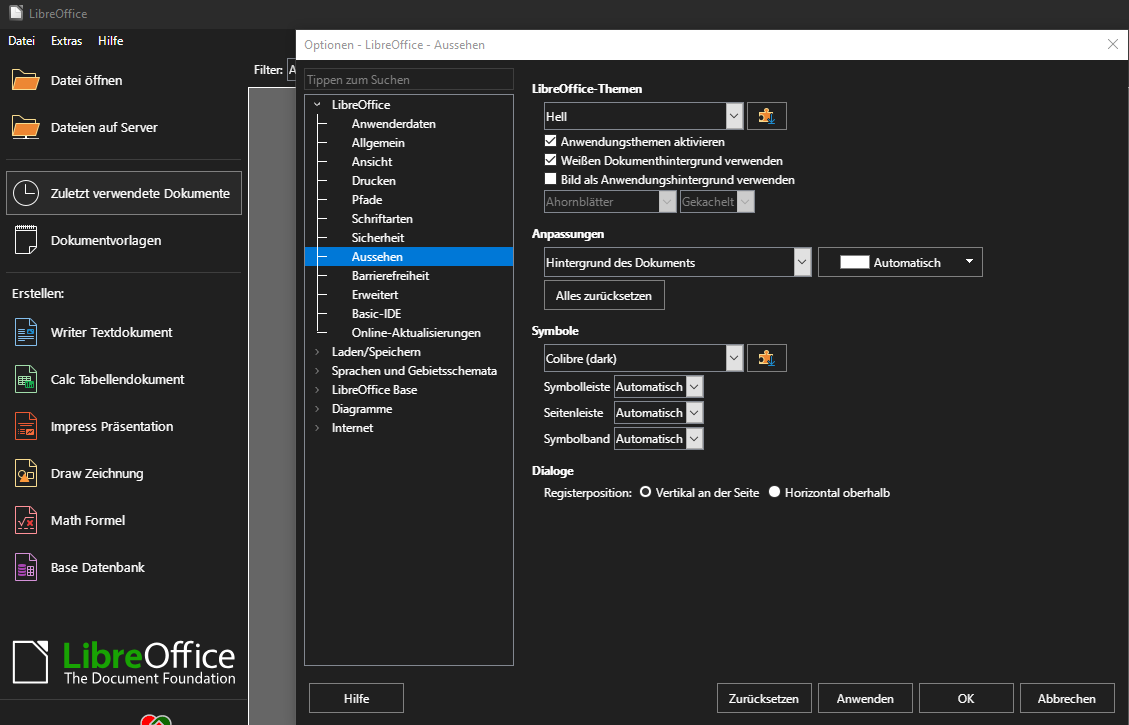Select Horizontal oberhalb radio button
Image resolution: width=1129 pixels, height=725 pixels.
pos(775,492)
